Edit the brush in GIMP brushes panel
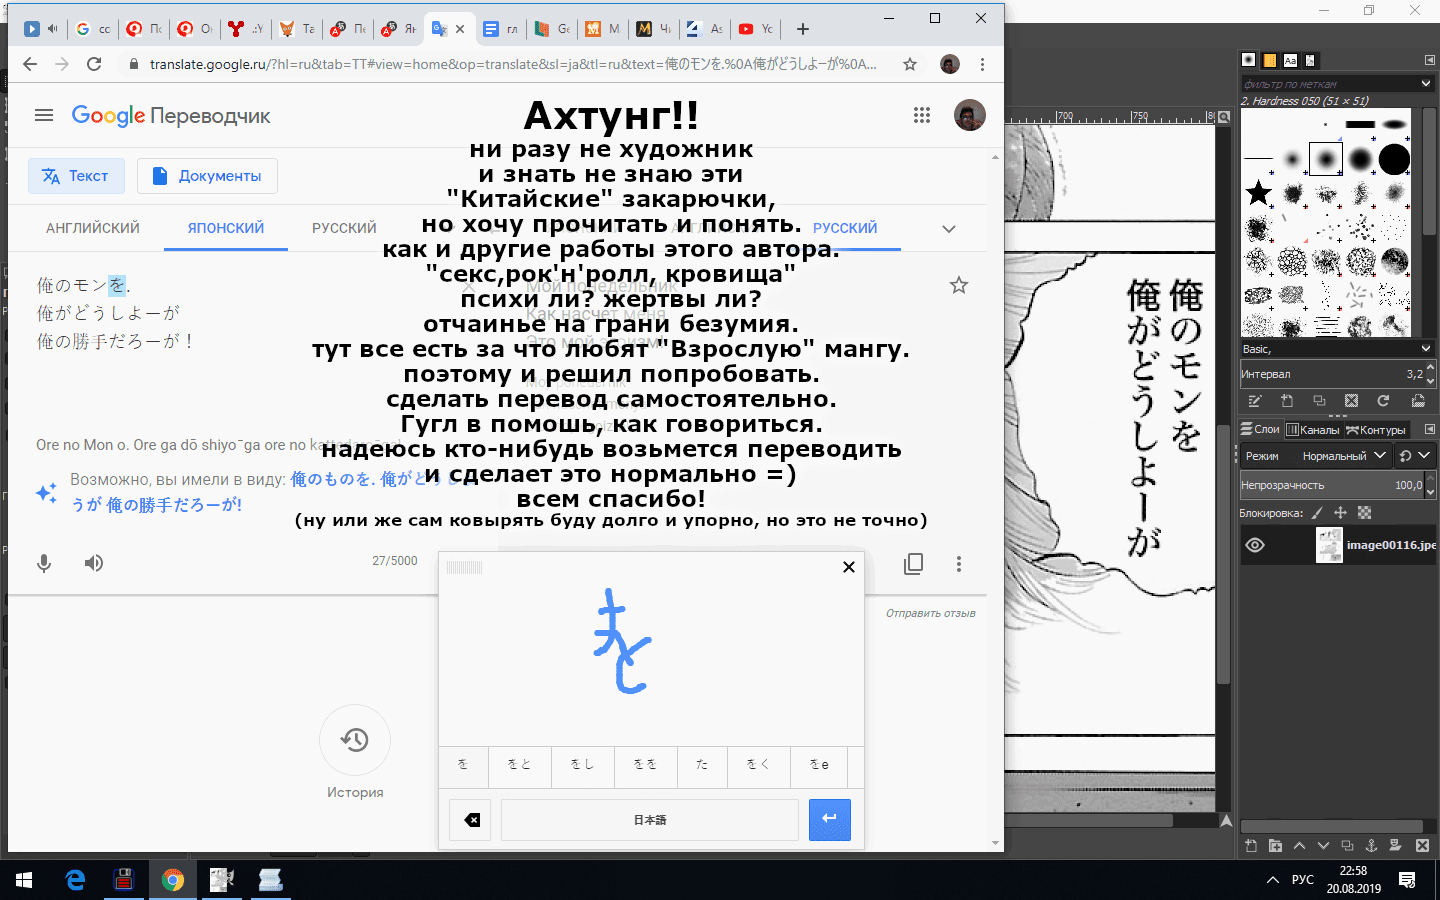 [1255, 401]
